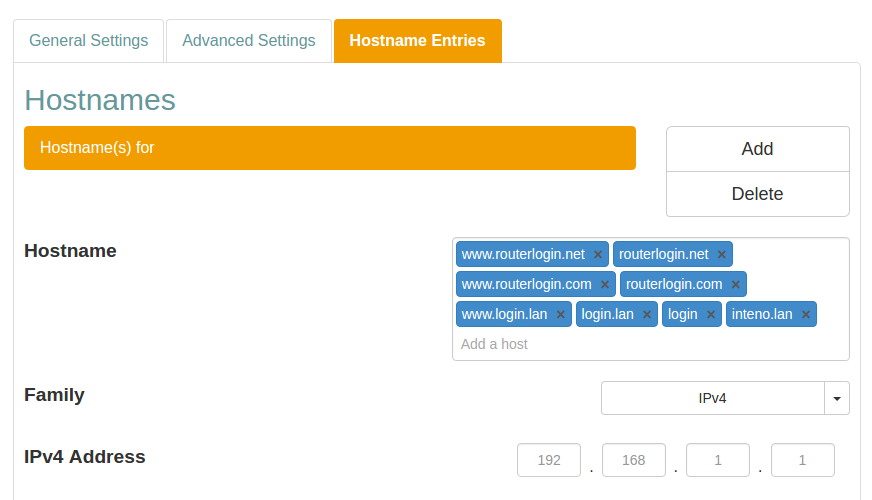Select the Hostname(s) for list entry
Image resolution: width=872 pixels, height=500 pixels.
click(x=329, y=148)
